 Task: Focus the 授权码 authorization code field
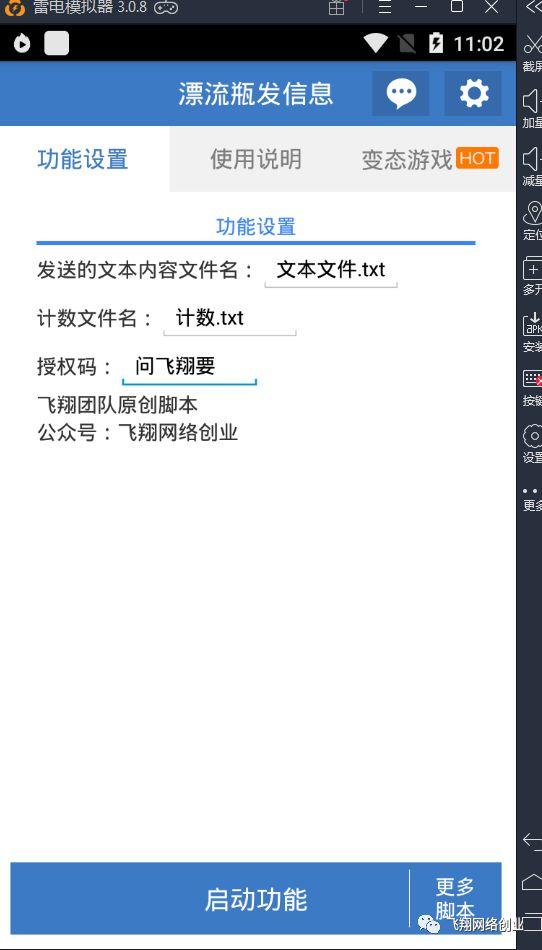click(x=190, y=367)
